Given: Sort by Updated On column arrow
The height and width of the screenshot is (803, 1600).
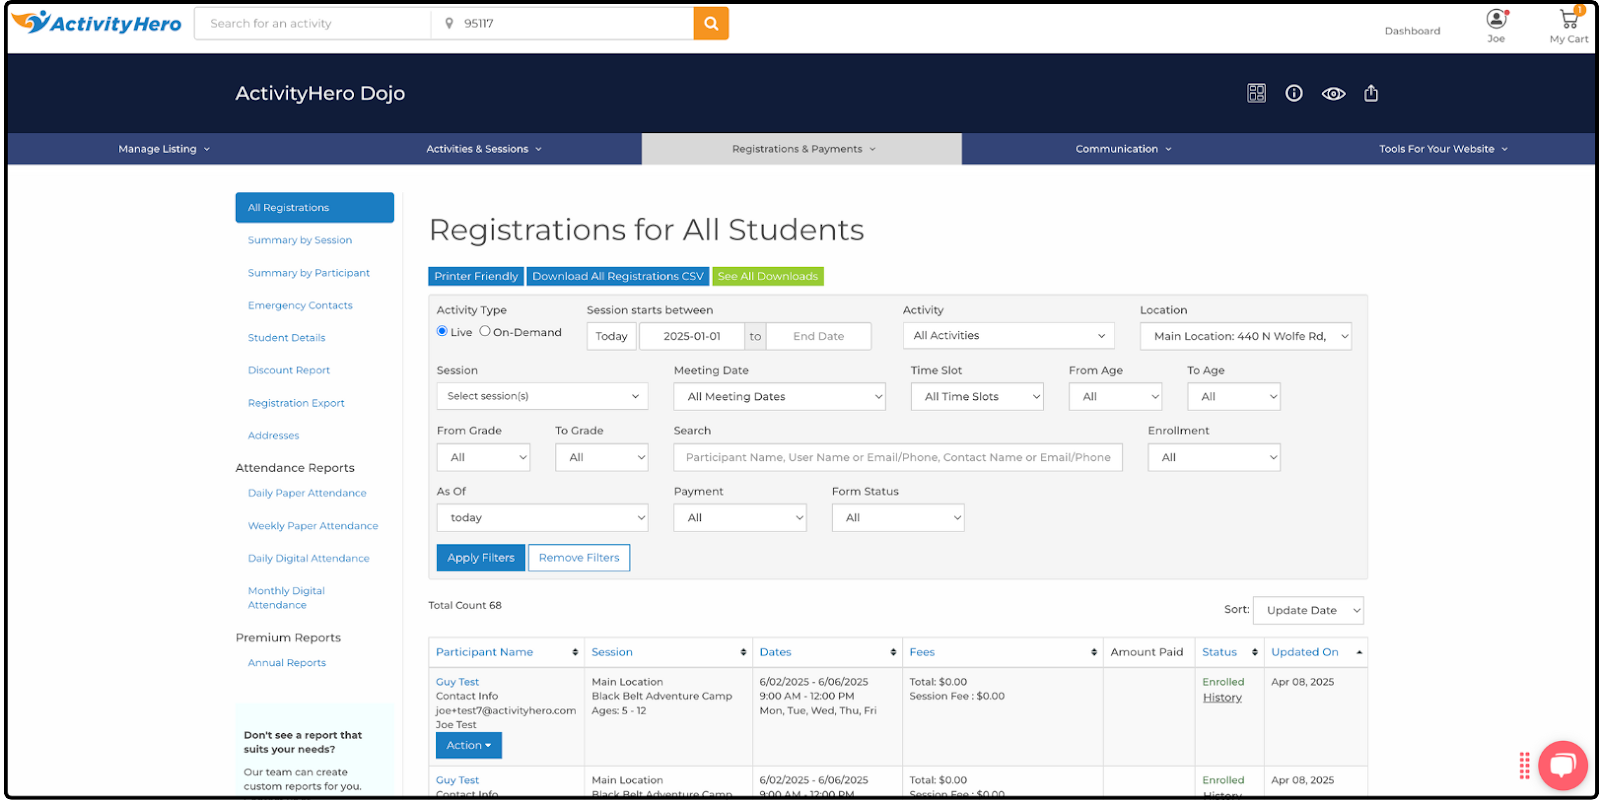Looking at the screenshot, I should 1359,652.
